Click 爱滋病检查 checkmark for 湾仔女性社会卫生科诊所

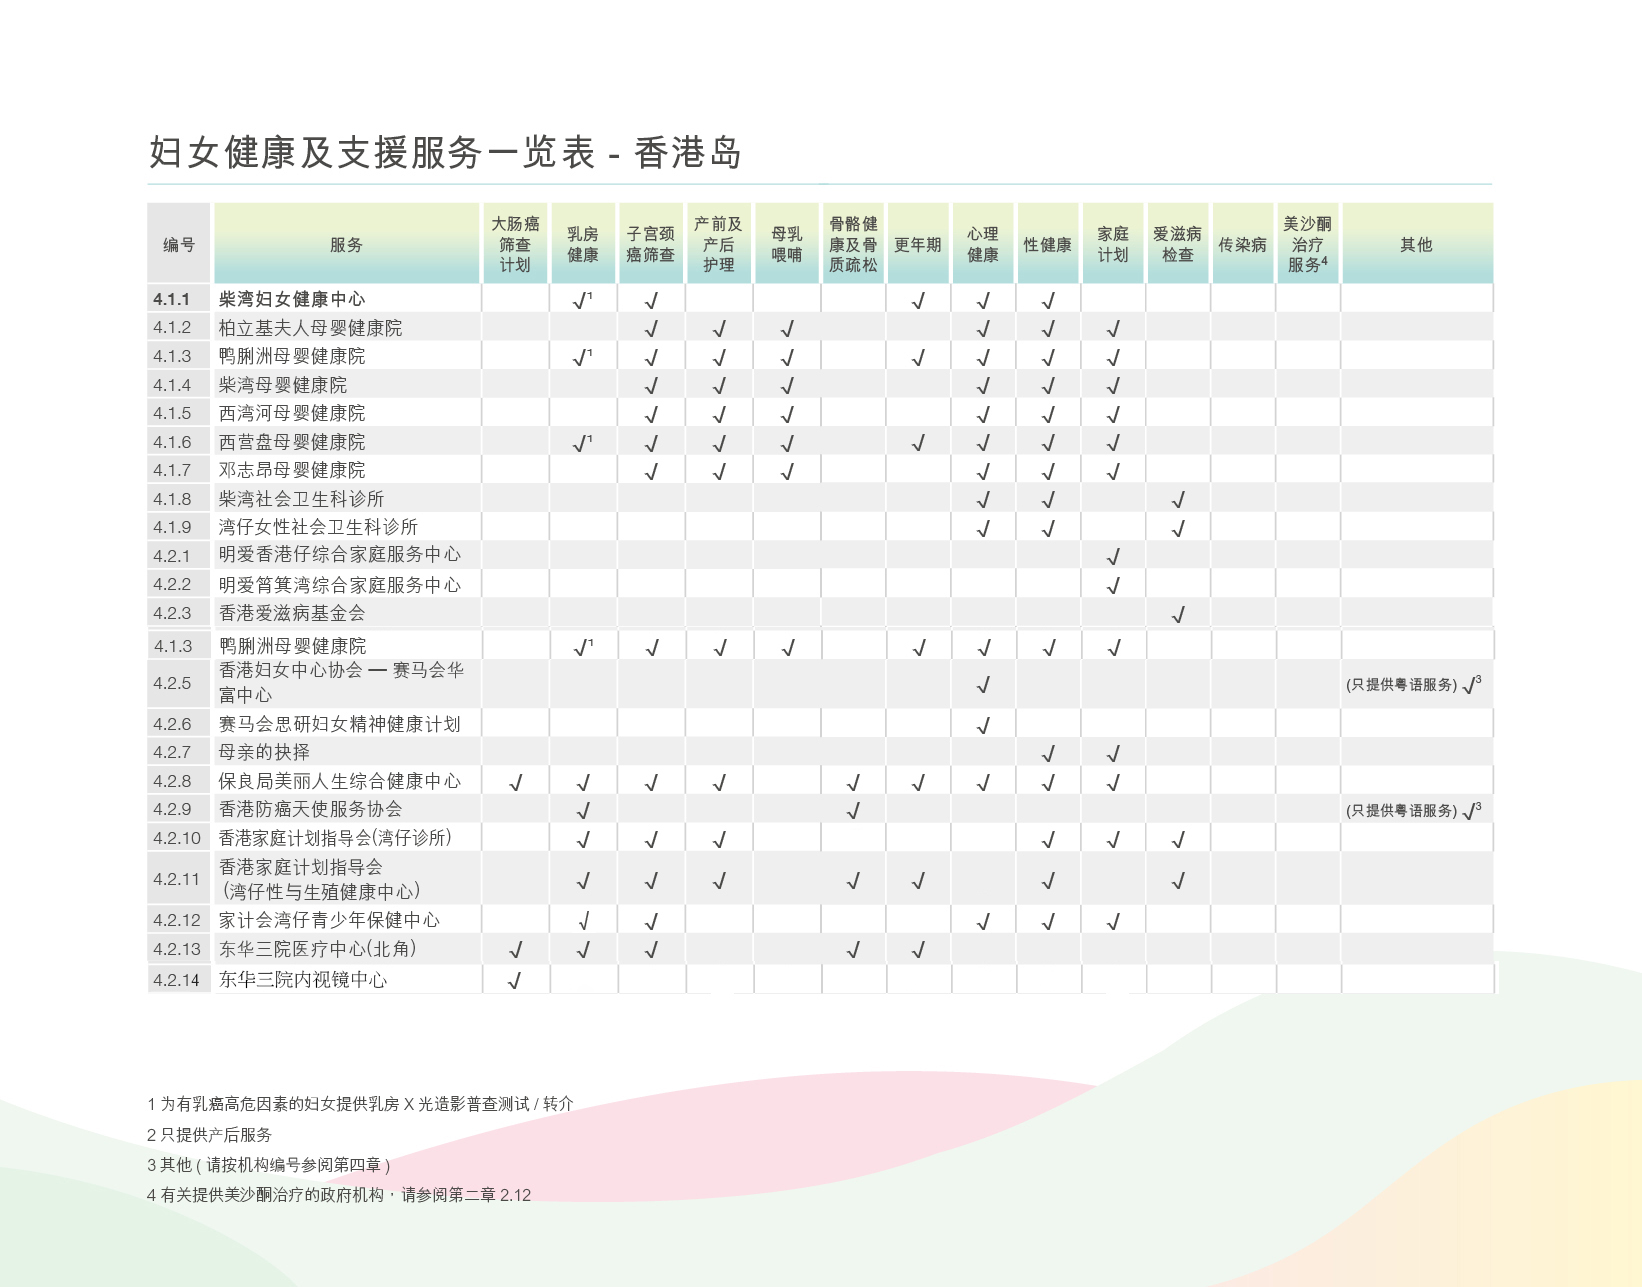(x=1178, y=528)
